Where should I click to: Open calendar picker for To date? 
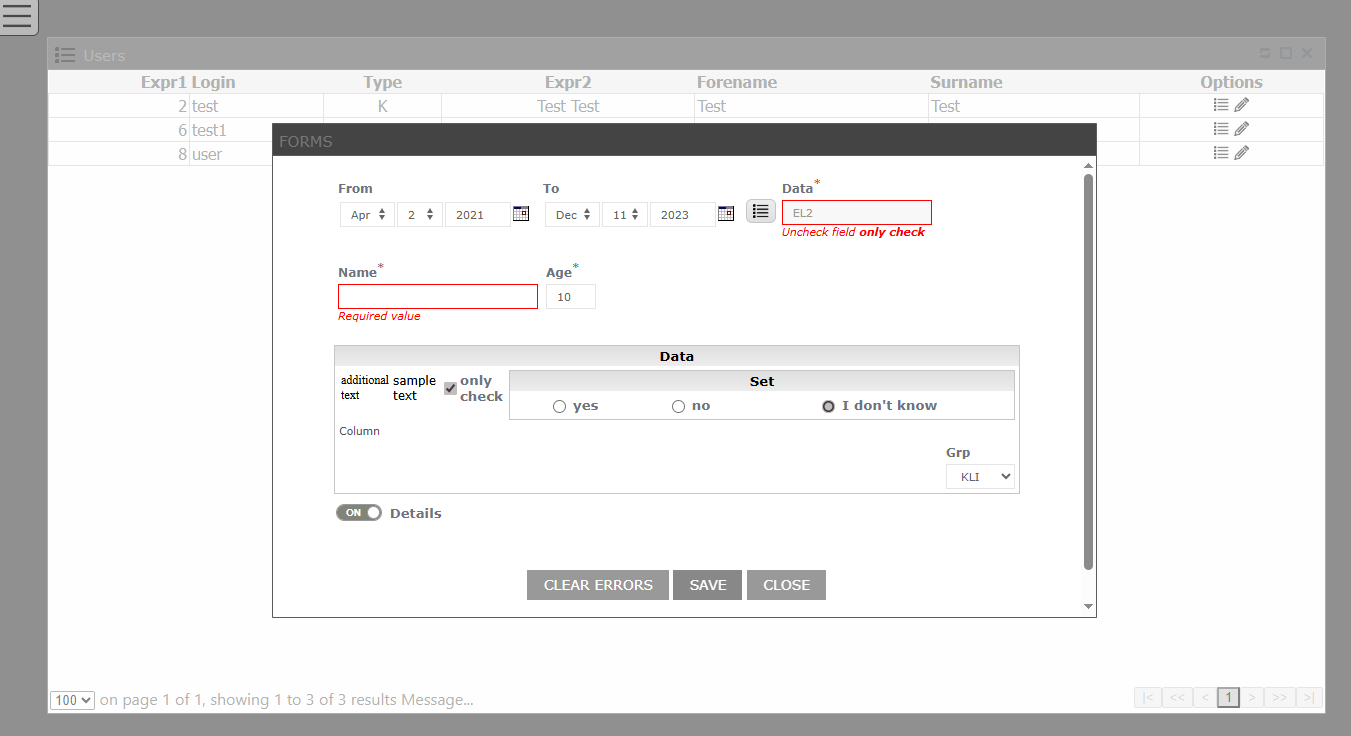click(725, 213)
